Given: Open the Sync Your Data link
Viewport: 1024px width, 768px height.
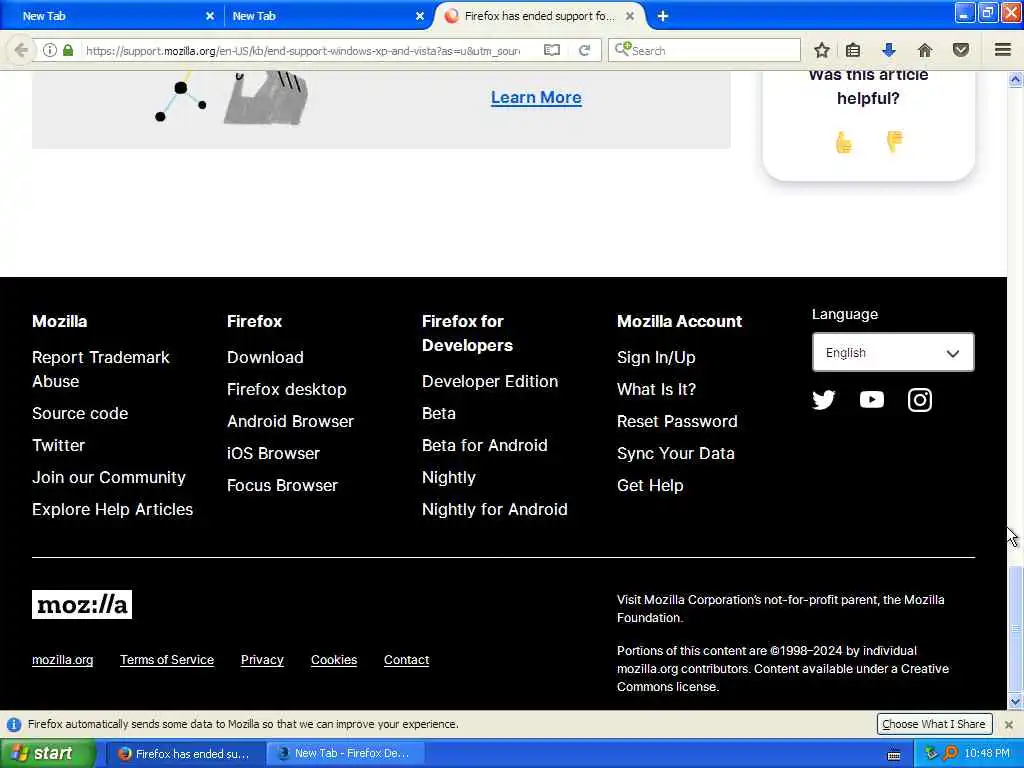Looking at the screenshot, I should pos(676,453).
